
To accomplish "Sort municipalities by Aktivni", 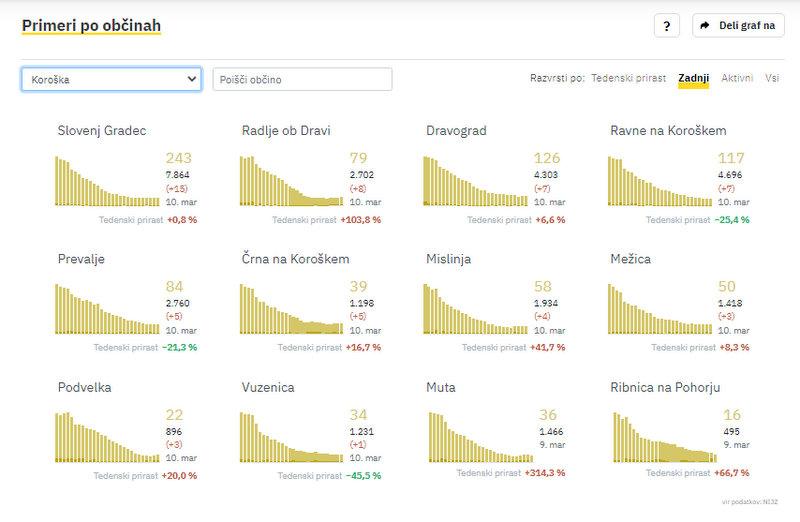I will tap(737, 78).
